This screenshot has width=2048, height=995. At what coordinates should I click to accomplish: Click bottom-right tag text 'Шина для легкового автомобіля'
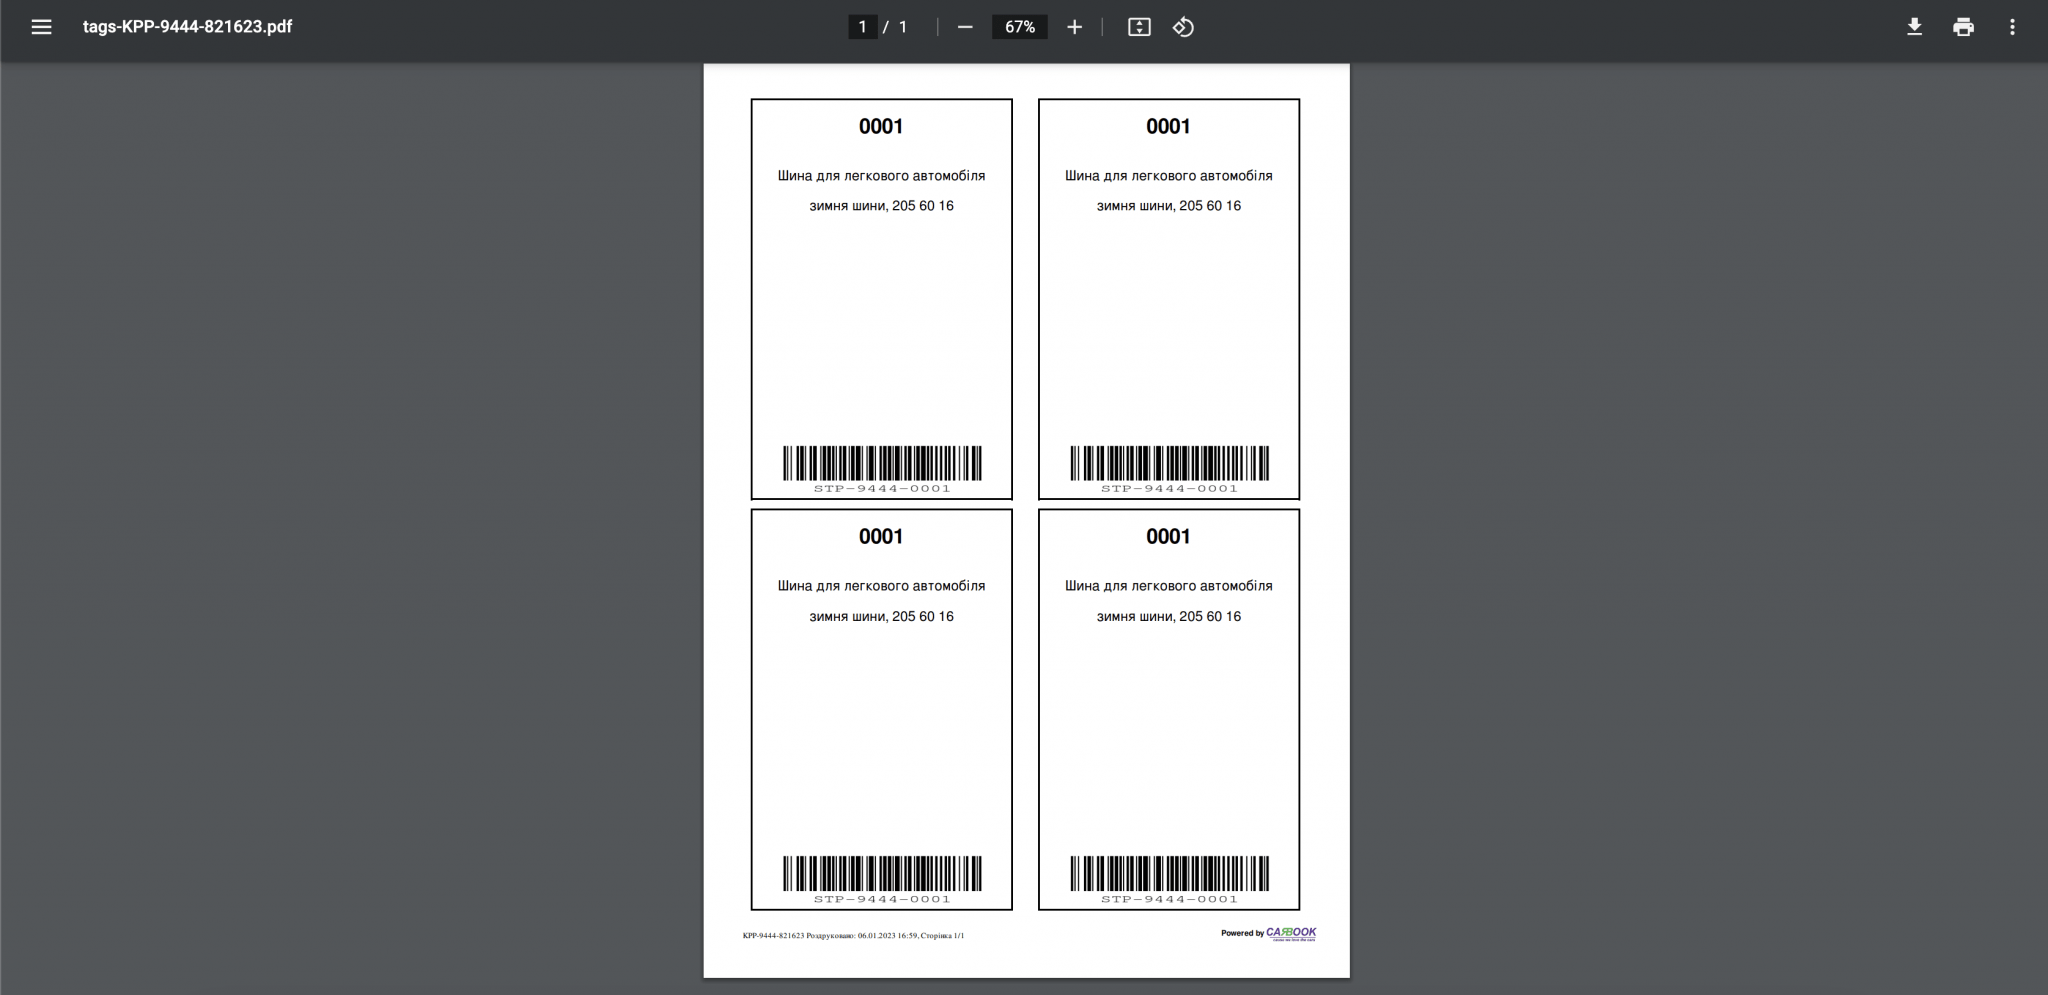click(x=1168, y=586)
